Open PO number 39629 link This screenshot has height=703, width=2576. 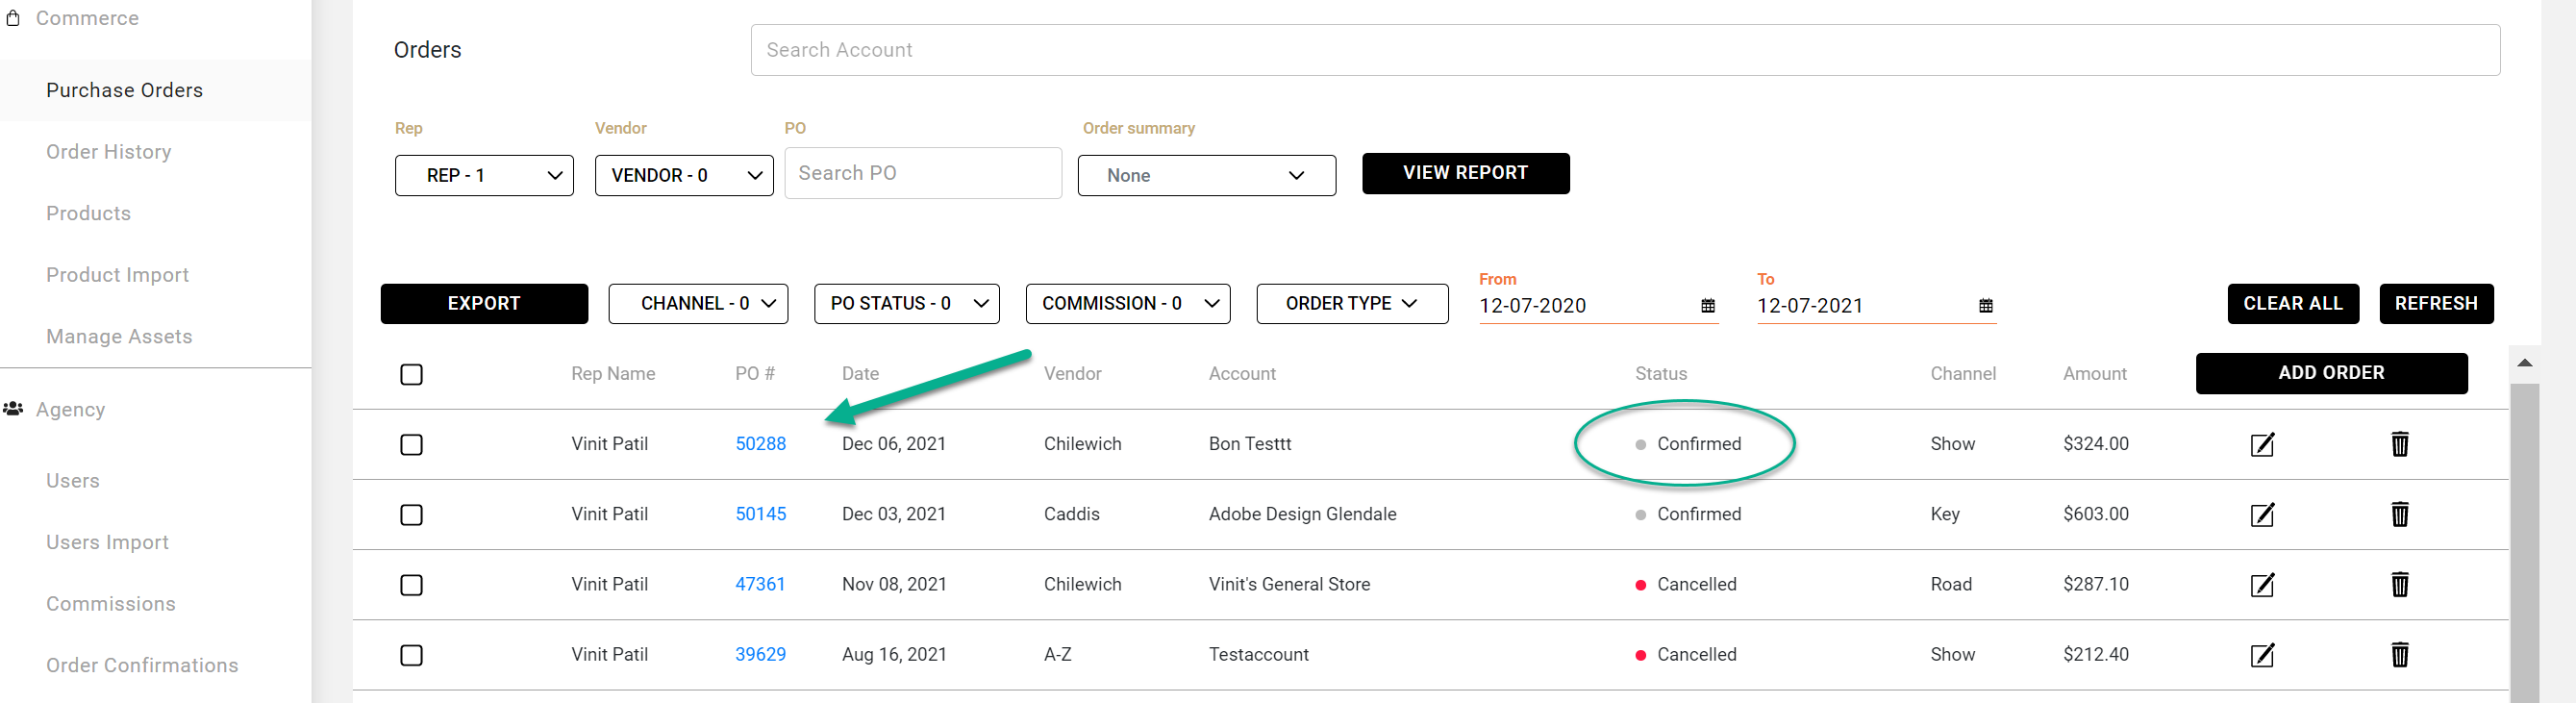[x=759, y=654]
